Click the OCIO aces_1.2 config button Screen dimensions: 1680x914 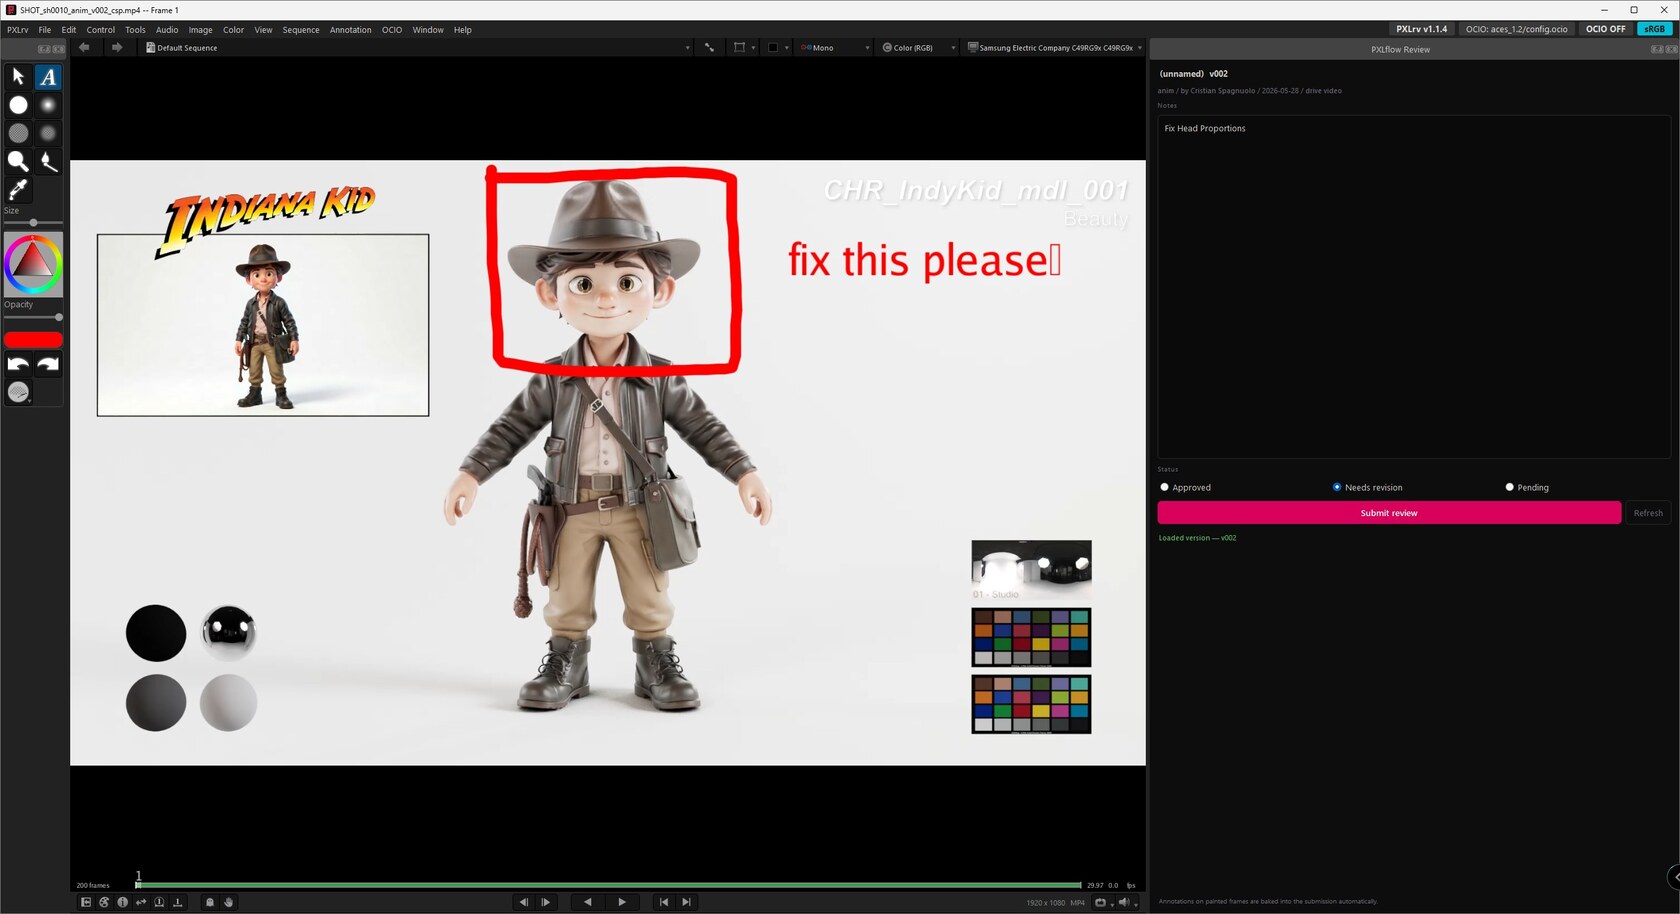click(1516, 29)
